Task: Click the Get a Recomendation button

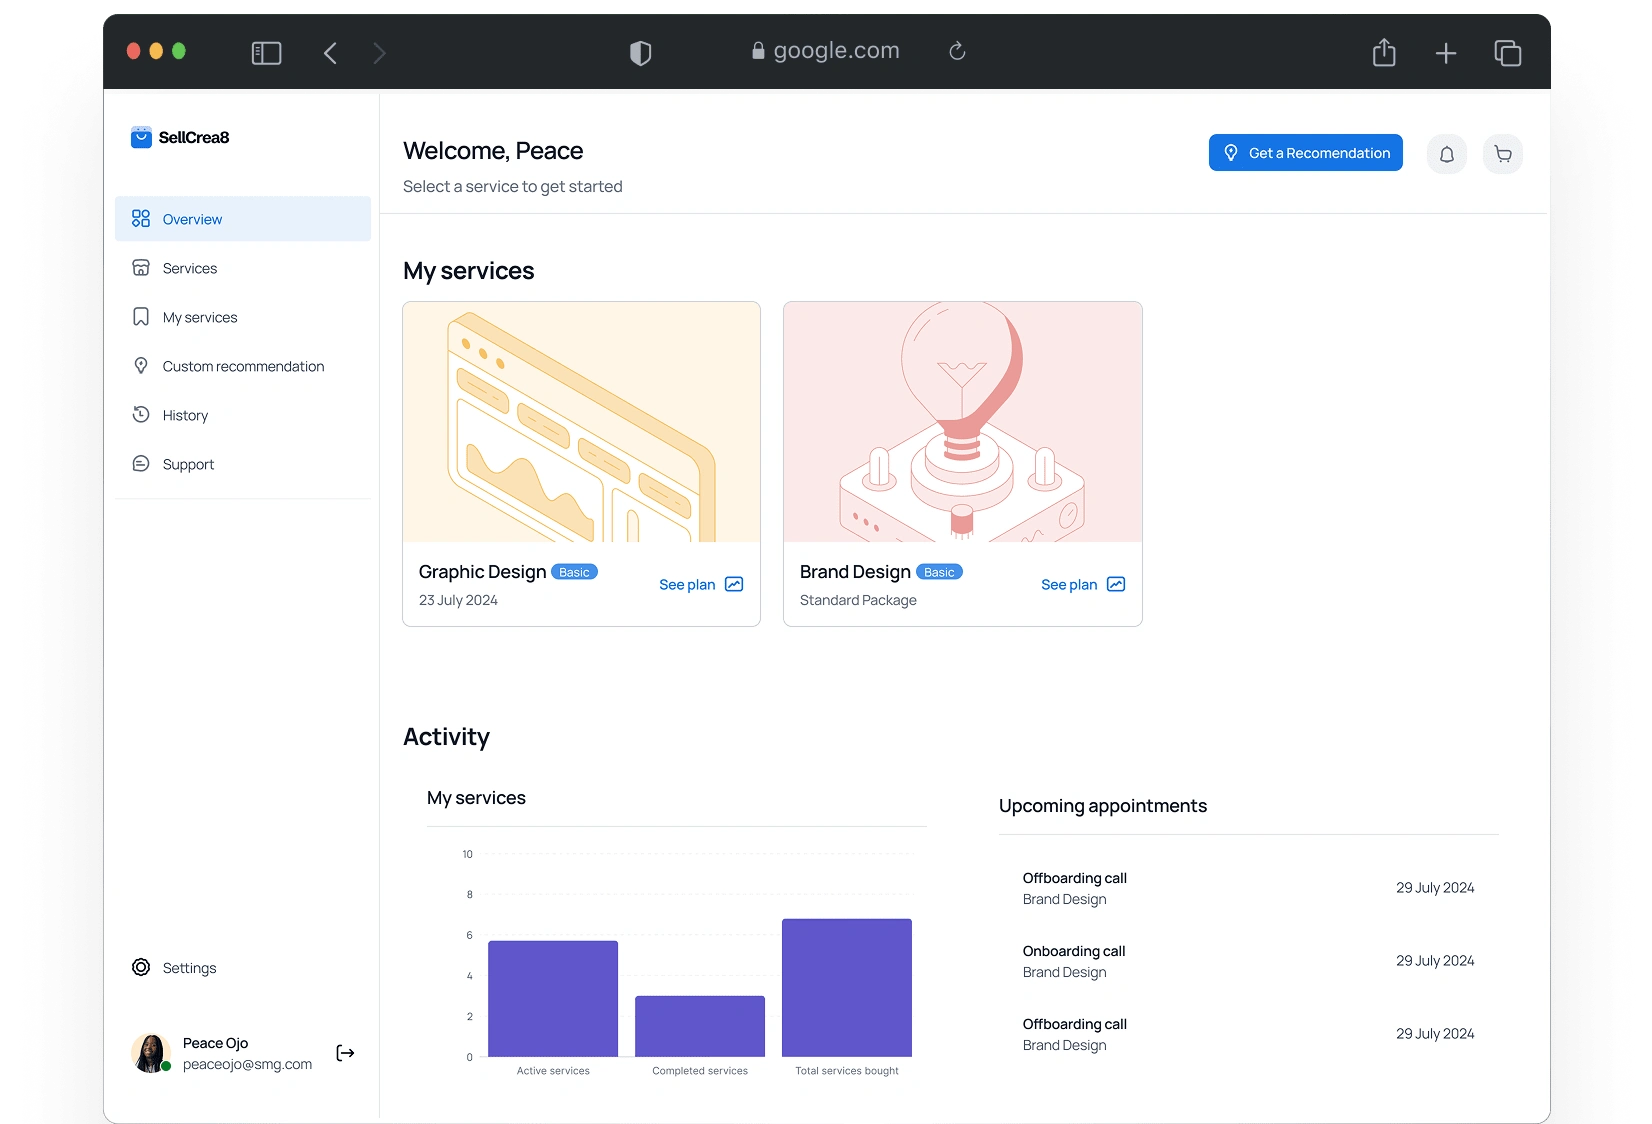Action: [x=1305, y=153]
